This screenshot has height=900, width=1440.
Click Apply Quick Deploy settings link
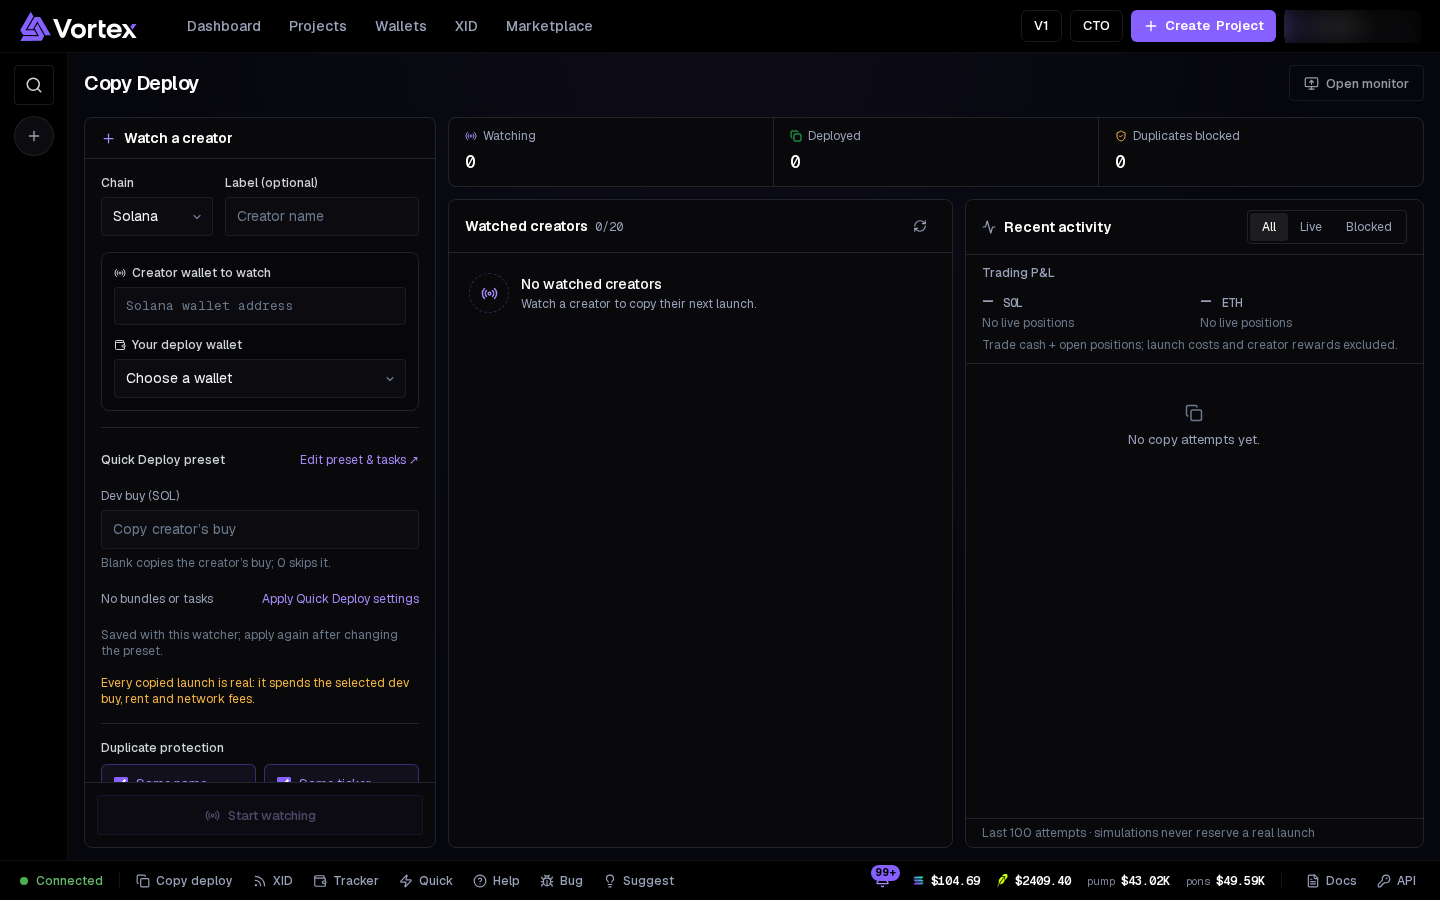[340, 599]
